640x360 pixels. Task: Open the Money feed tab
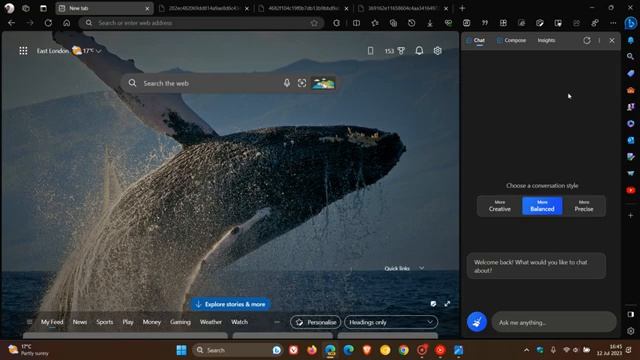coord(152,322)
